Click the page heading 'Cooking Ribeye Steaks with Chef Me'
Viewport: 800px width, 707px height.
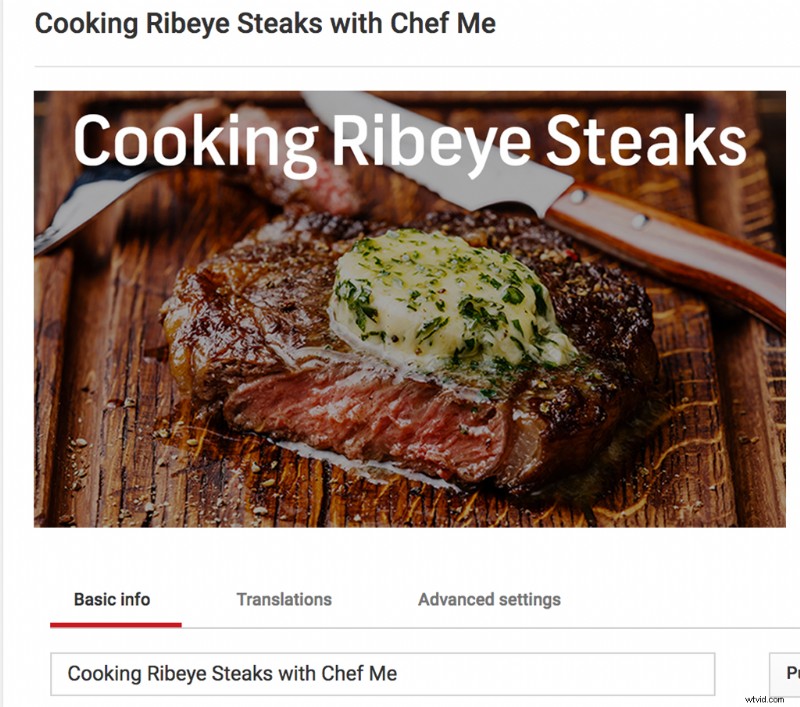(265, 23)
